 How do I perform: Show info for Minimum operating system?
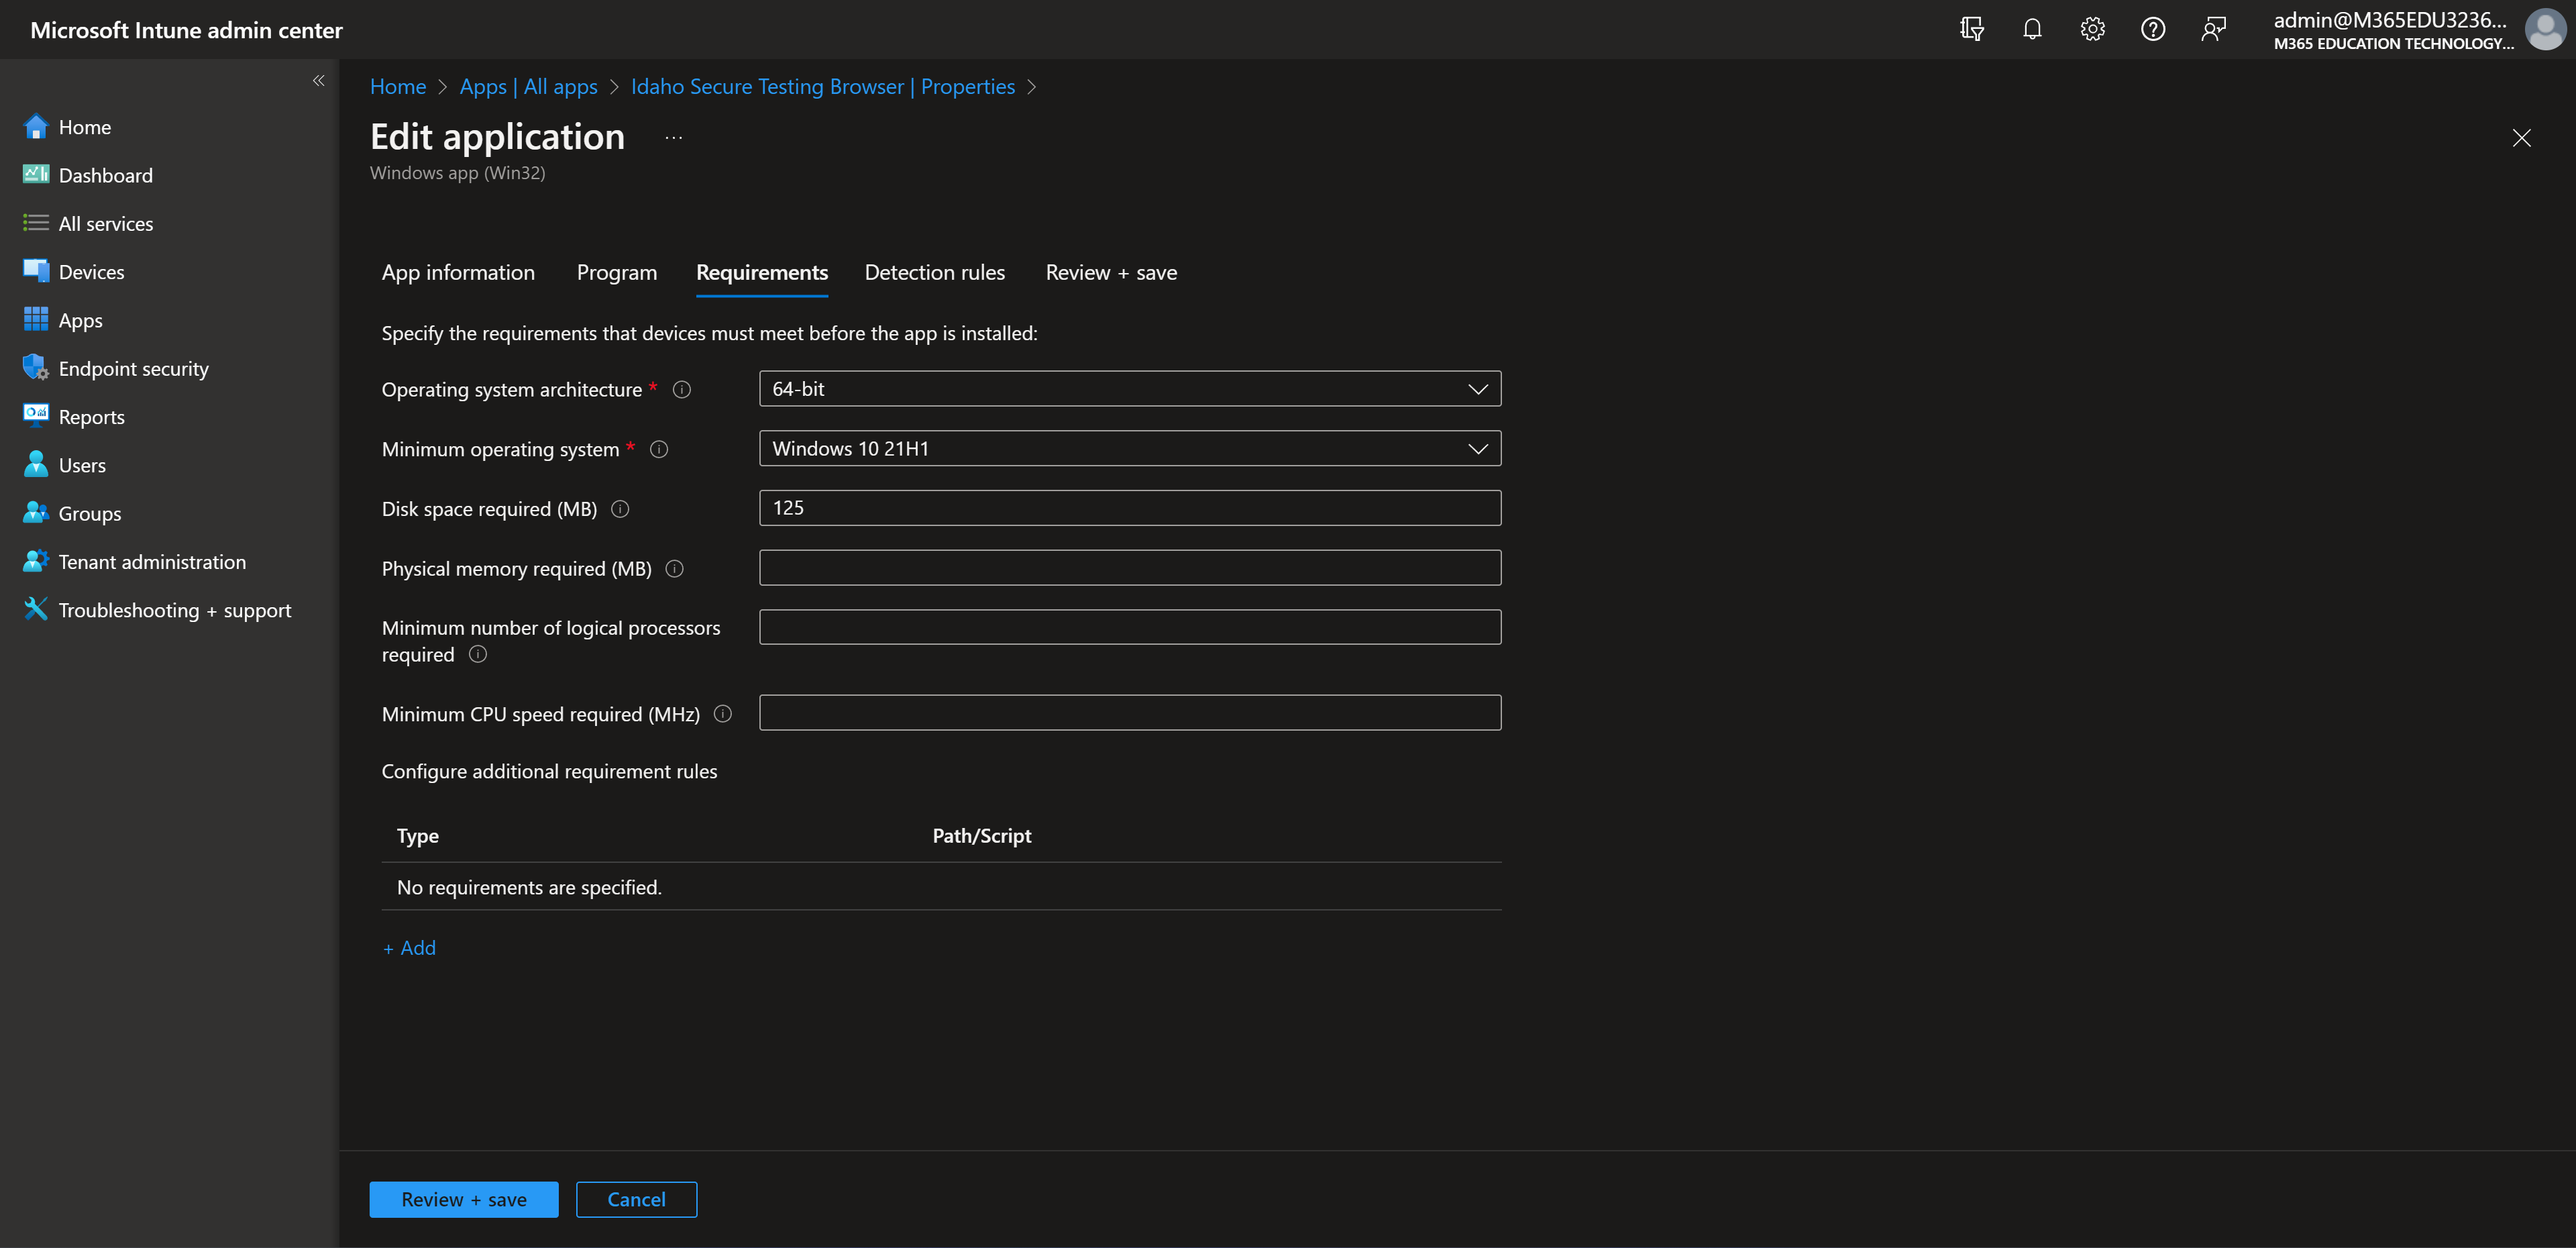659,450
